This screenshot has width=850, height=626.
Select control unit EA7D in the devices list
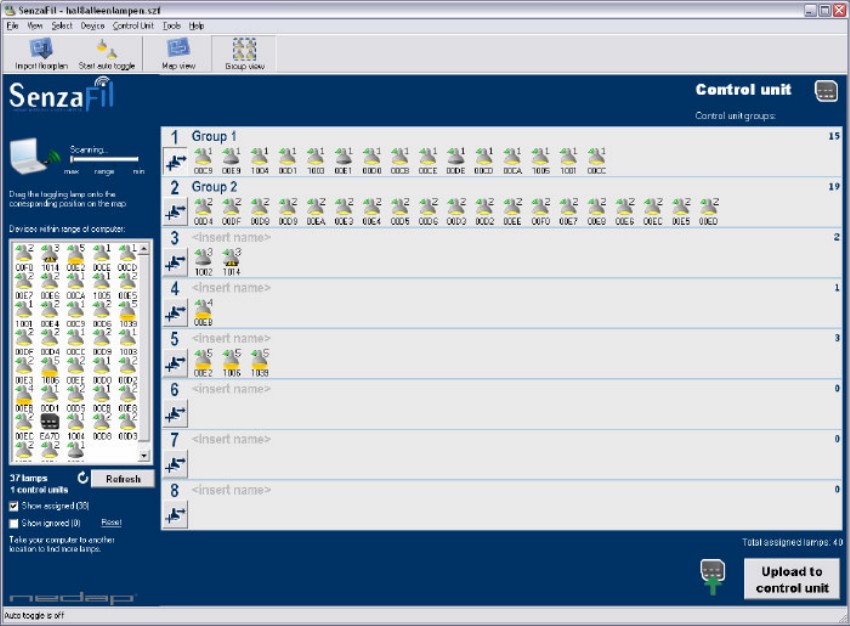[49, 425]
